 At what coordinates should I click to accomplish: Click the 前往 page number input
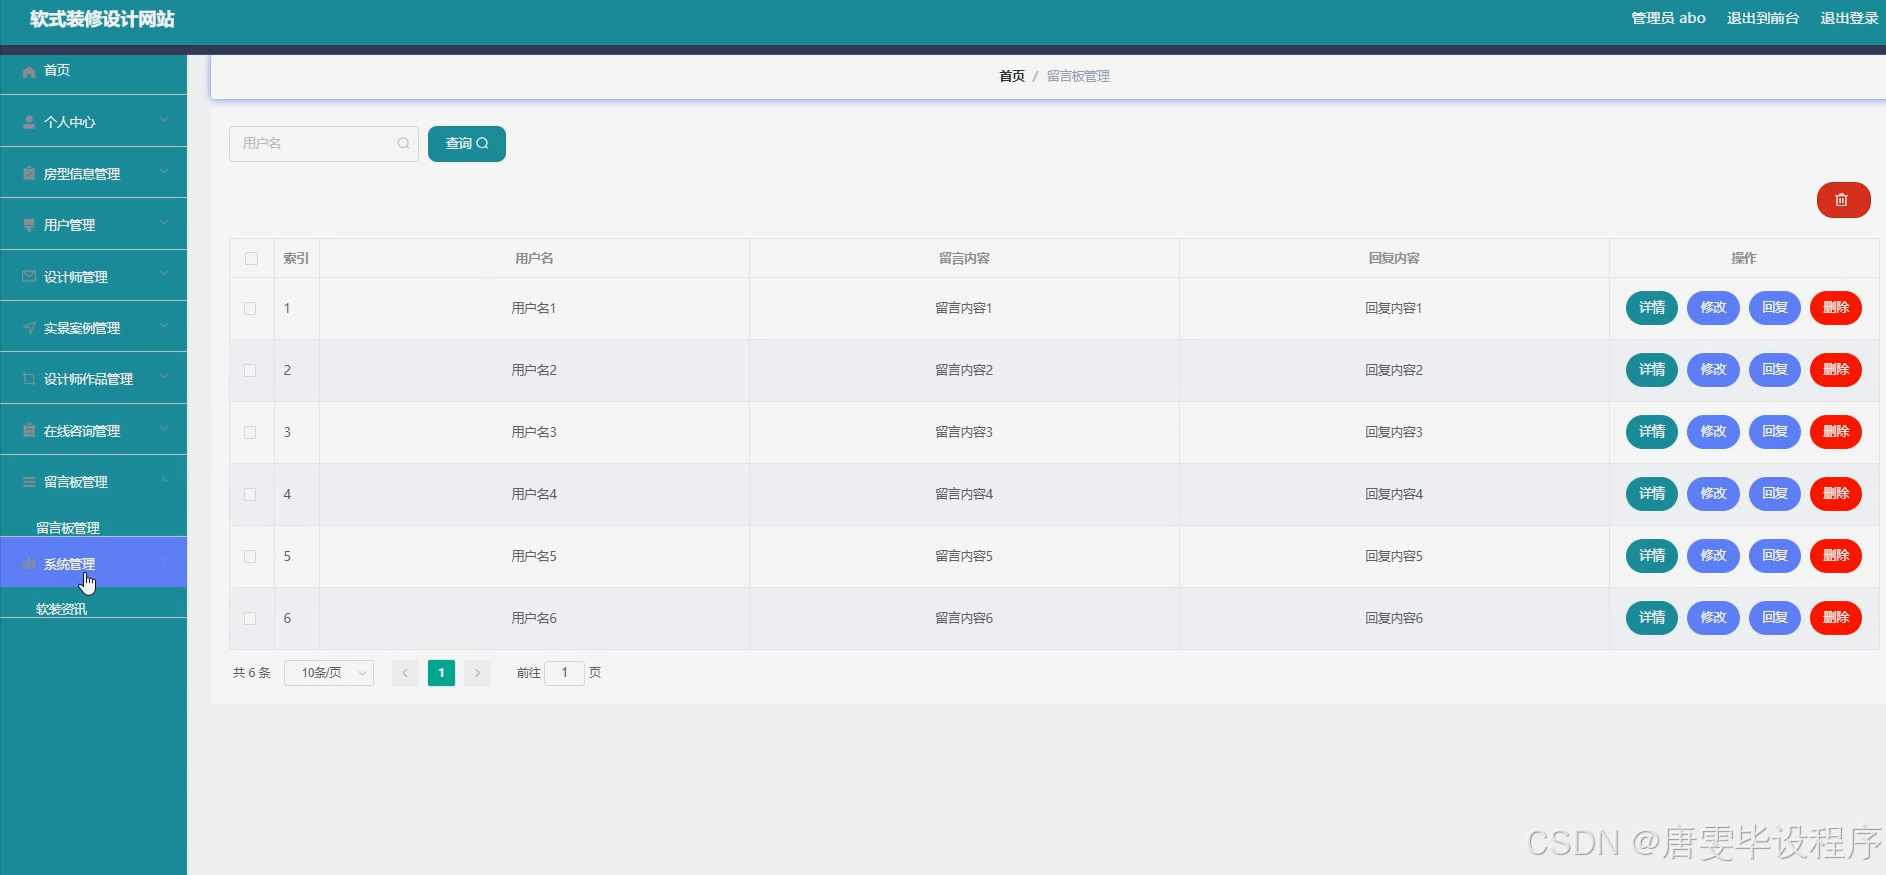[x=564, y=673]
